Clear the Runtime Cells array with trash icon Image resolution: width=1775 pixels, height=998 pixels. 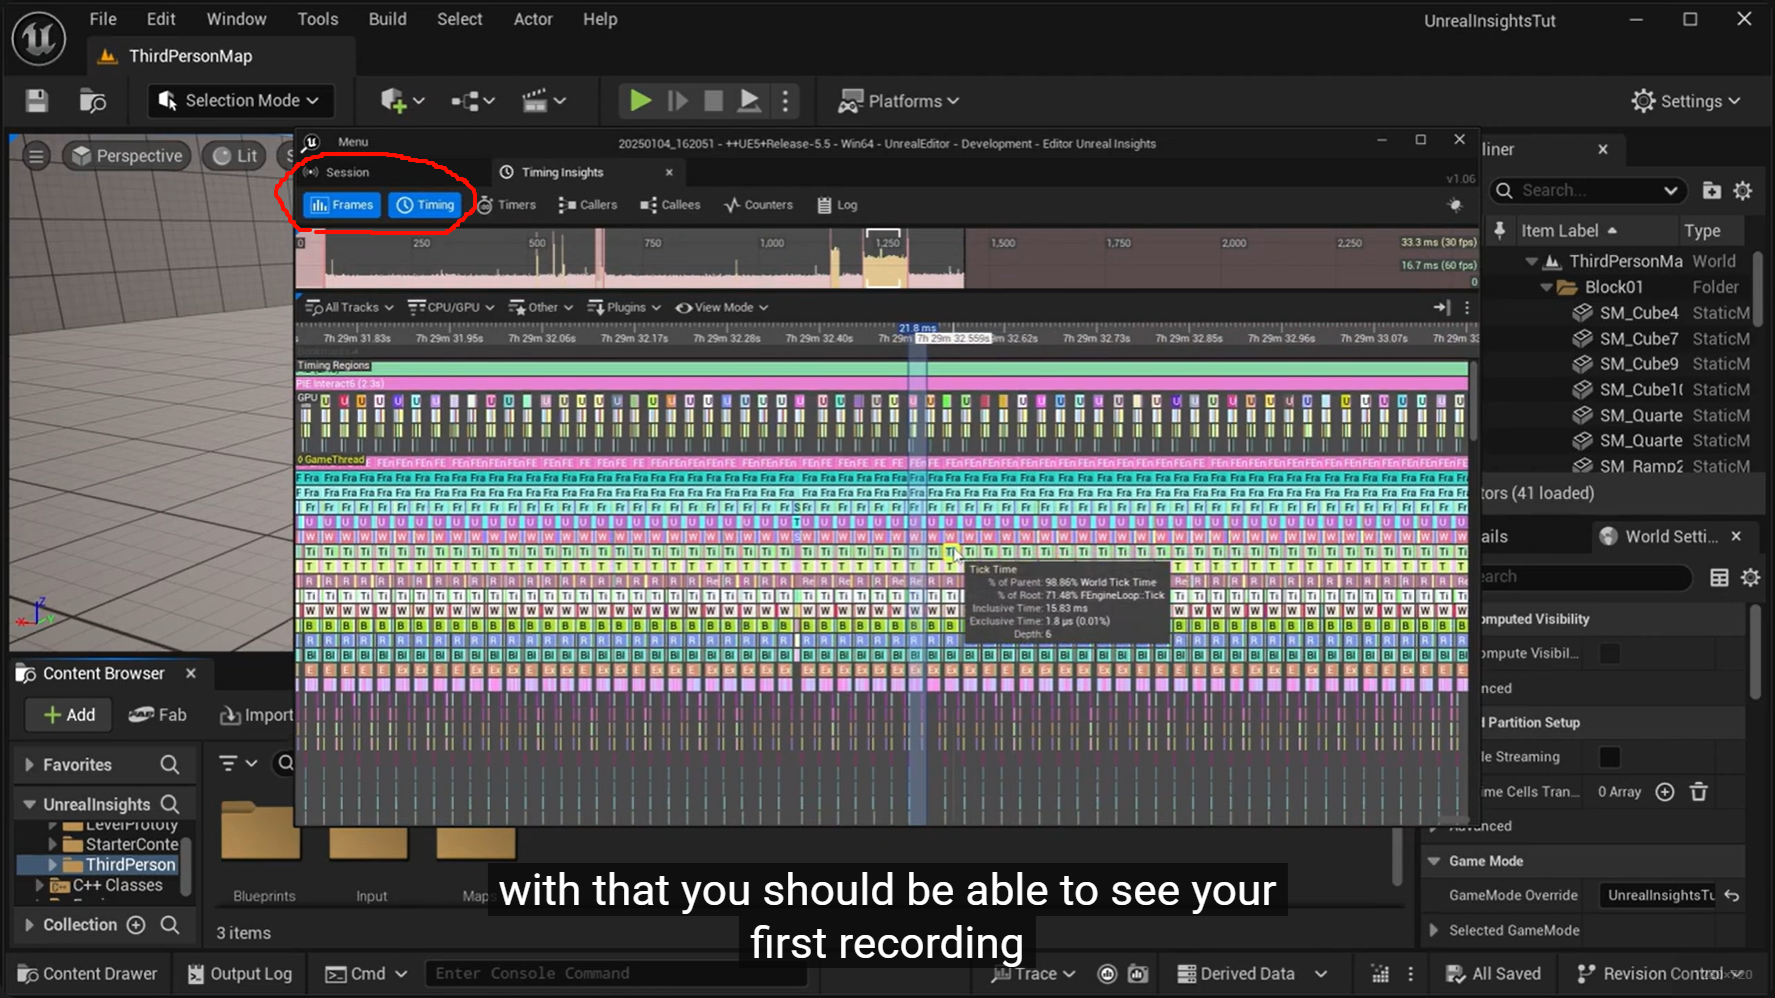(x=1699, y=792)
